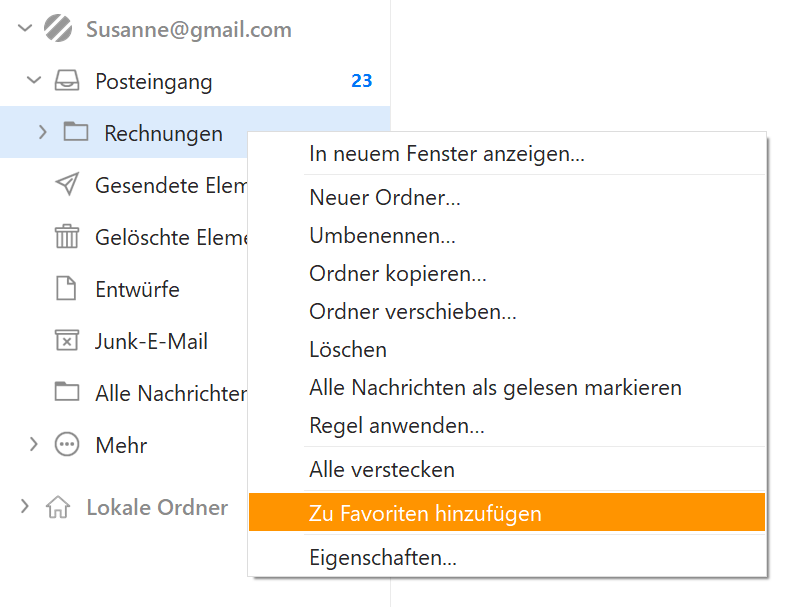
Task: Click the Gesendete Elemente paper plane icon
Action: pos(67,184)
